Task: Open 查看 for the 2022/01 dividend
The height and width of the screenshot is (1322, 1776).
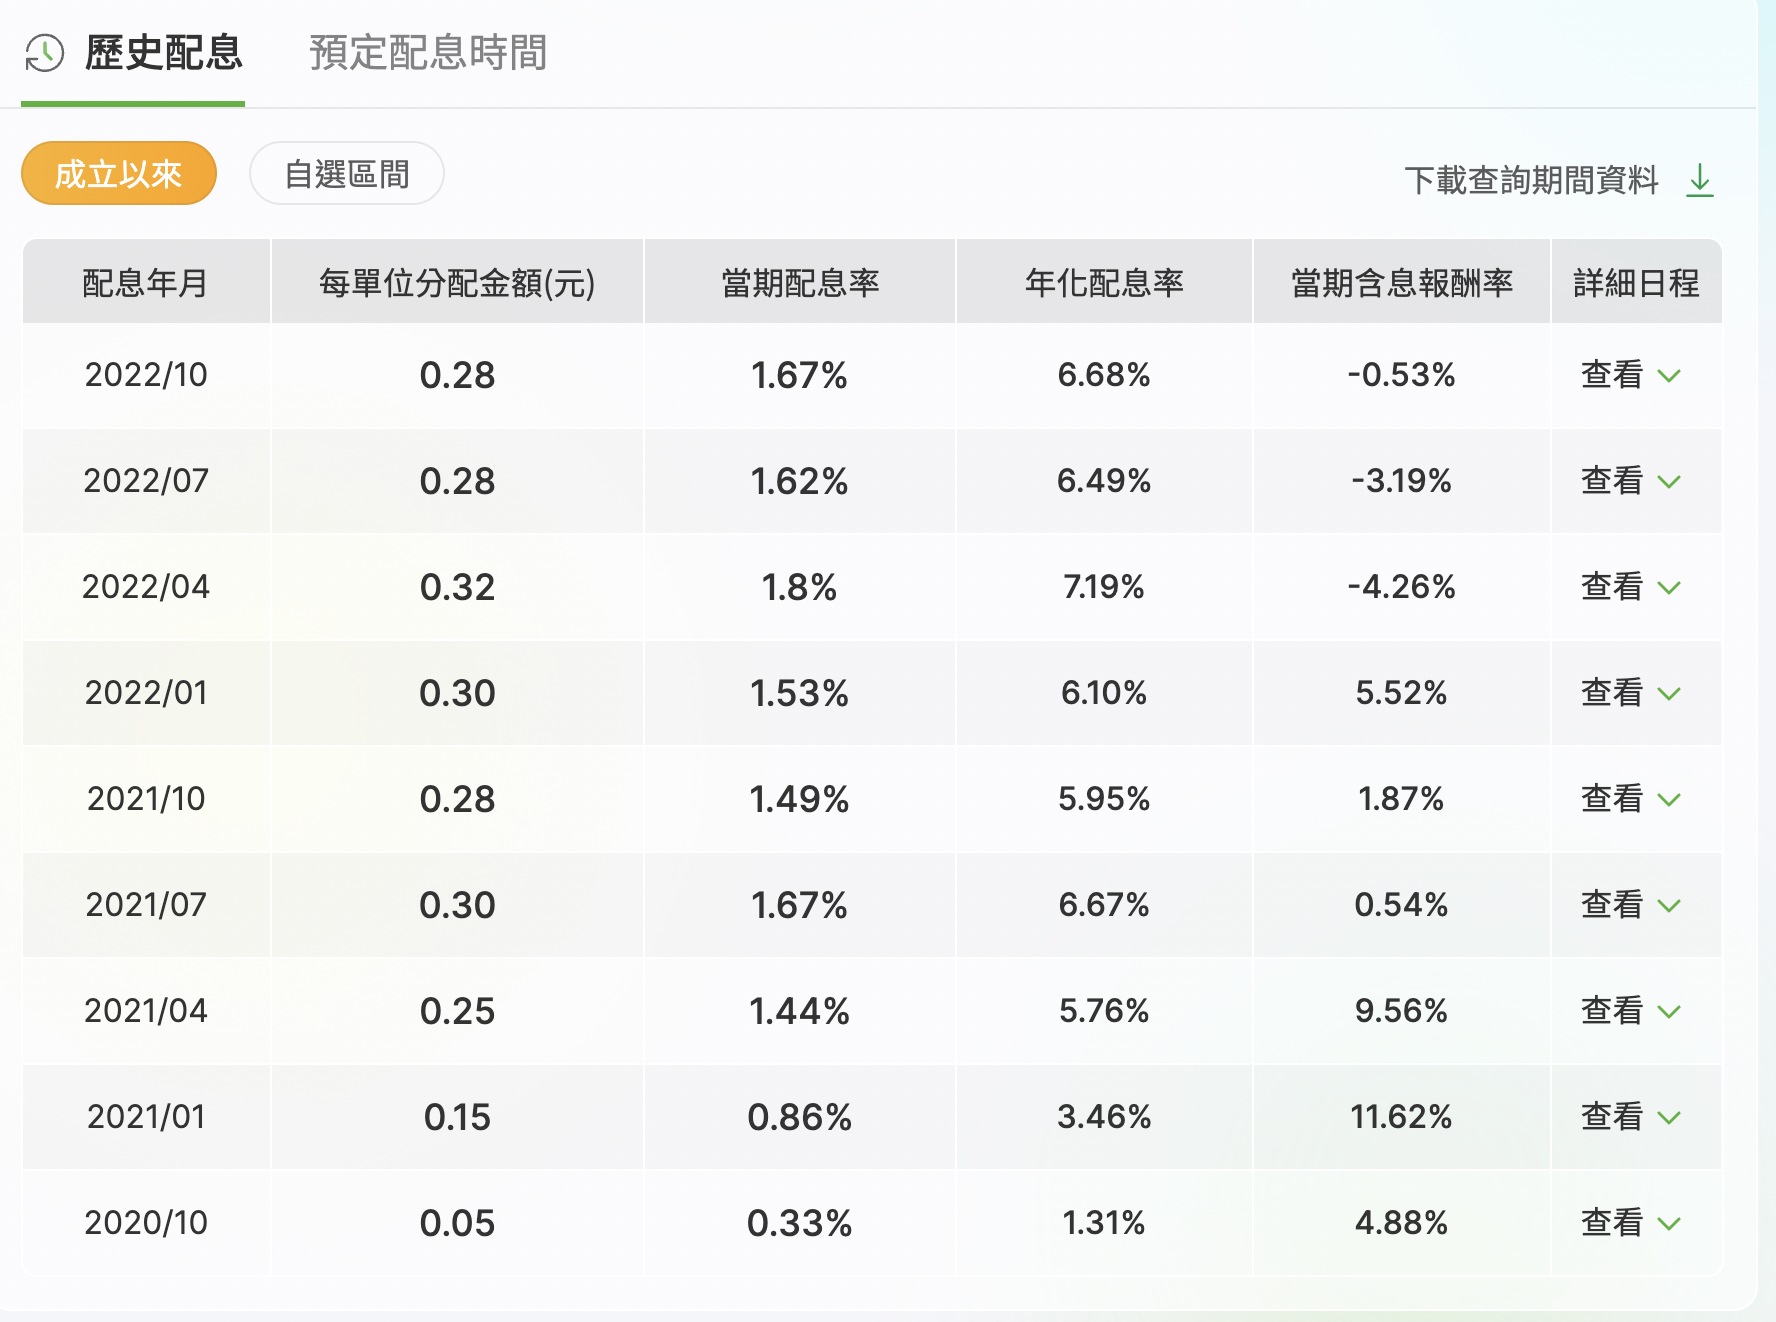Action: tap(1612, 693)
